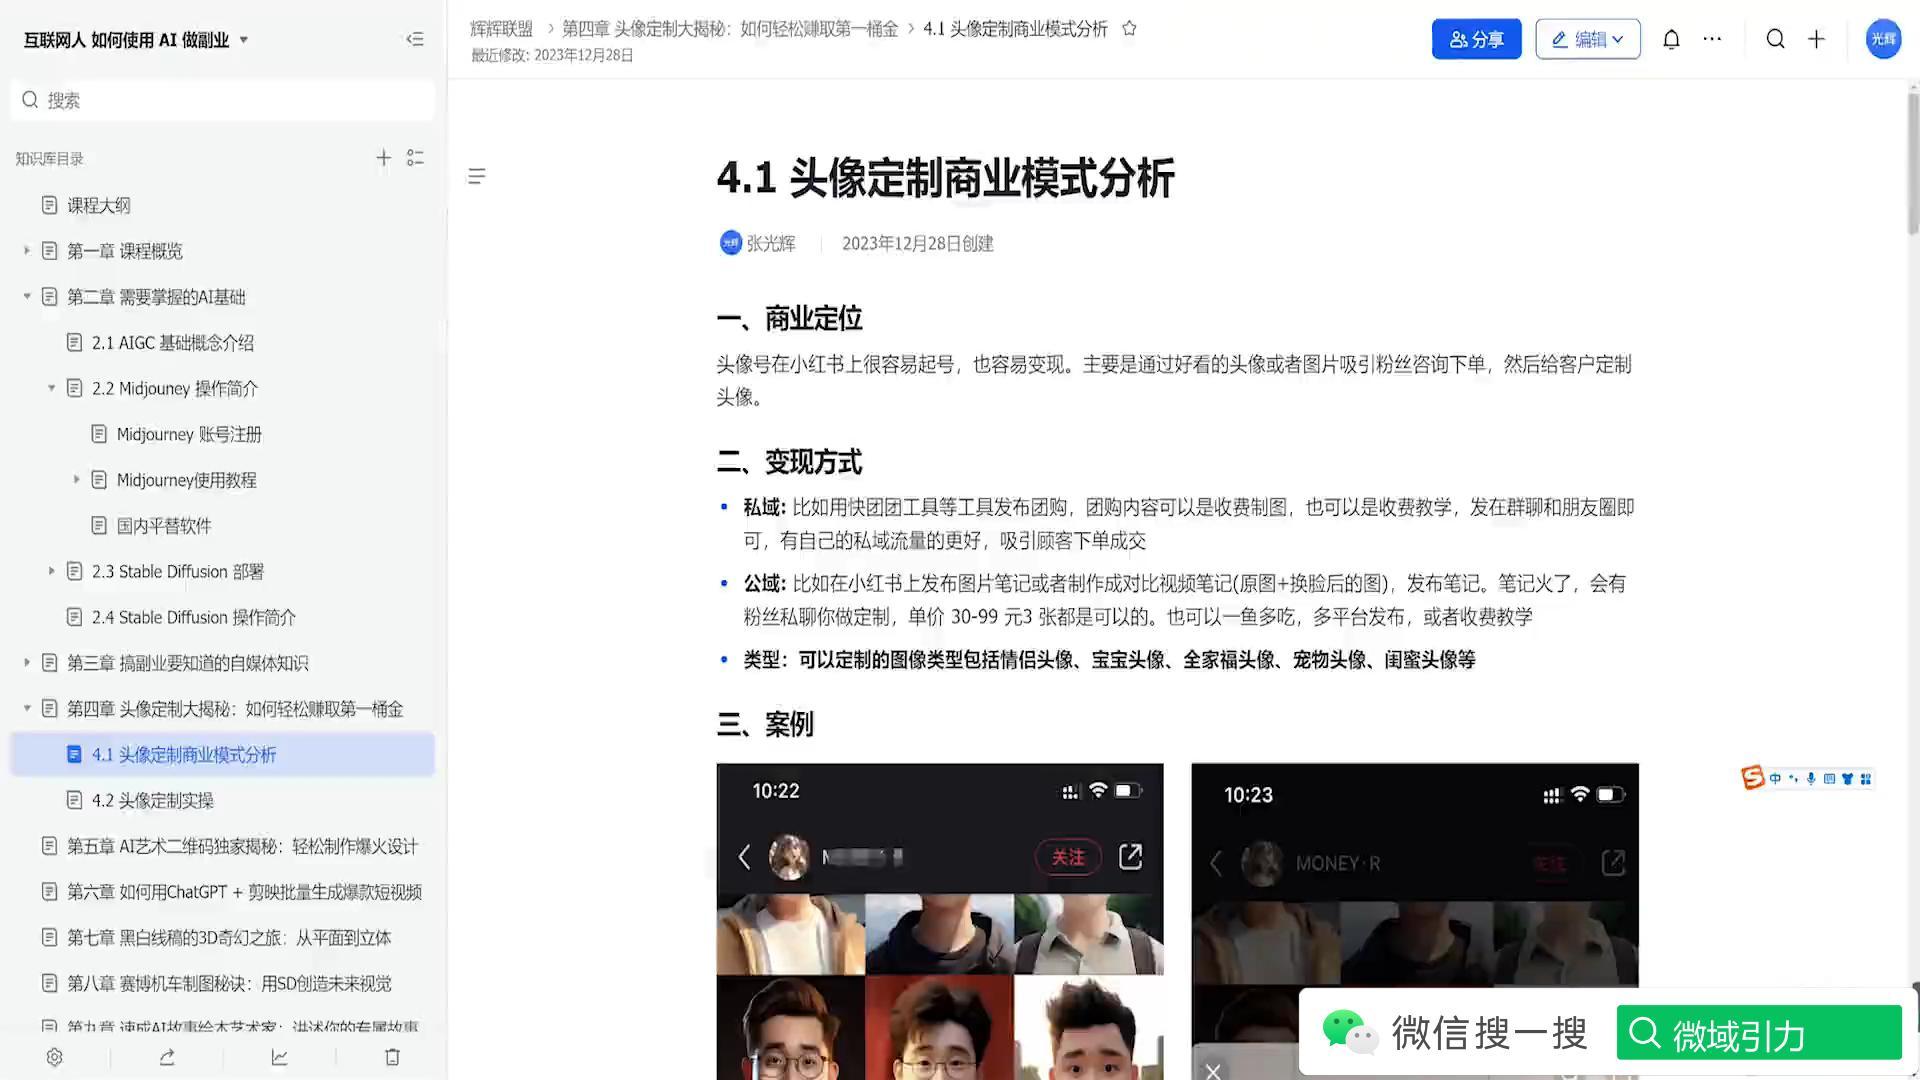The width and height of the screenshot is (1920, 1080).
Task: Open the search magnifier in top bar
Action: (x=1775, y=39)
